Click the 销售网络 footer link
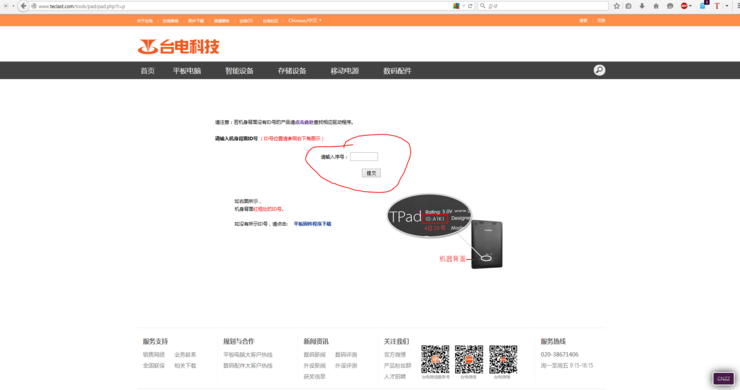Screen dimensions: 740x390 point(154,355)
